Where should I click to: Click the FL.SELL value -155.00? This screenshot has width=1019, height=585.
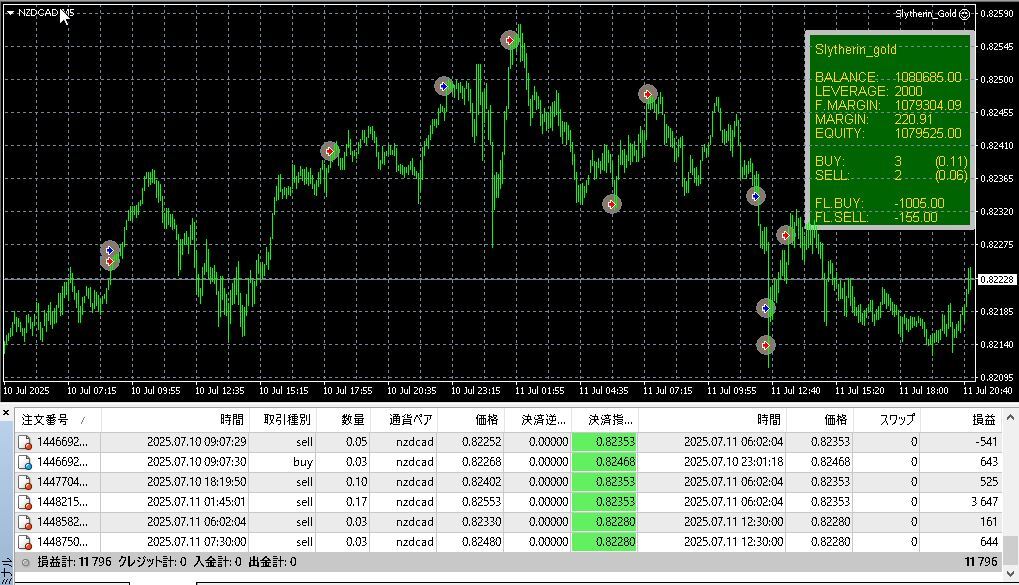pos(916,217)
